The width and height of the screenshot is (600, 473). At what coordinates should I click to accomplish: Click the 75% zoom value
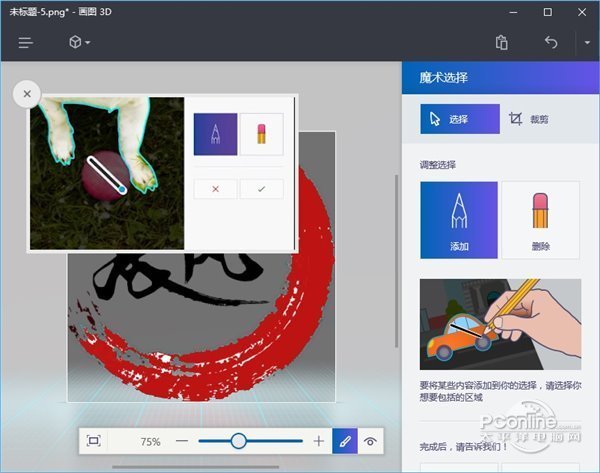(x=150, y=442)
